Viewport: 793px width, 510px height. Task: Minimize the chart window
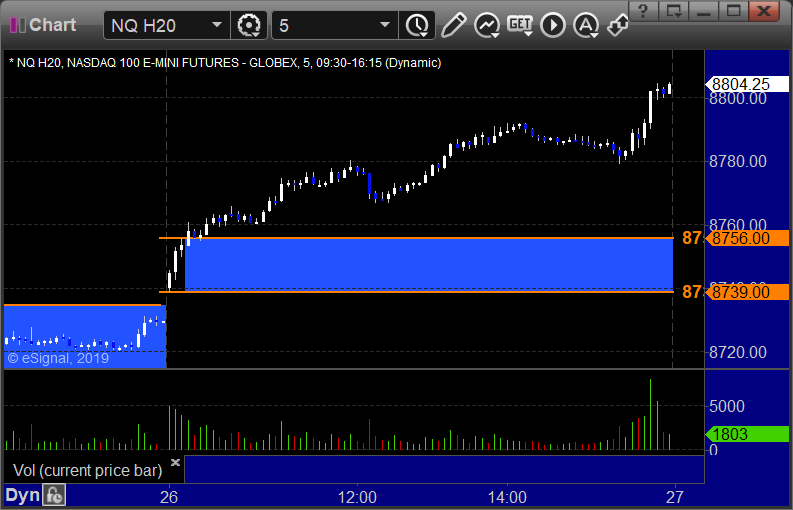(704, 11)
